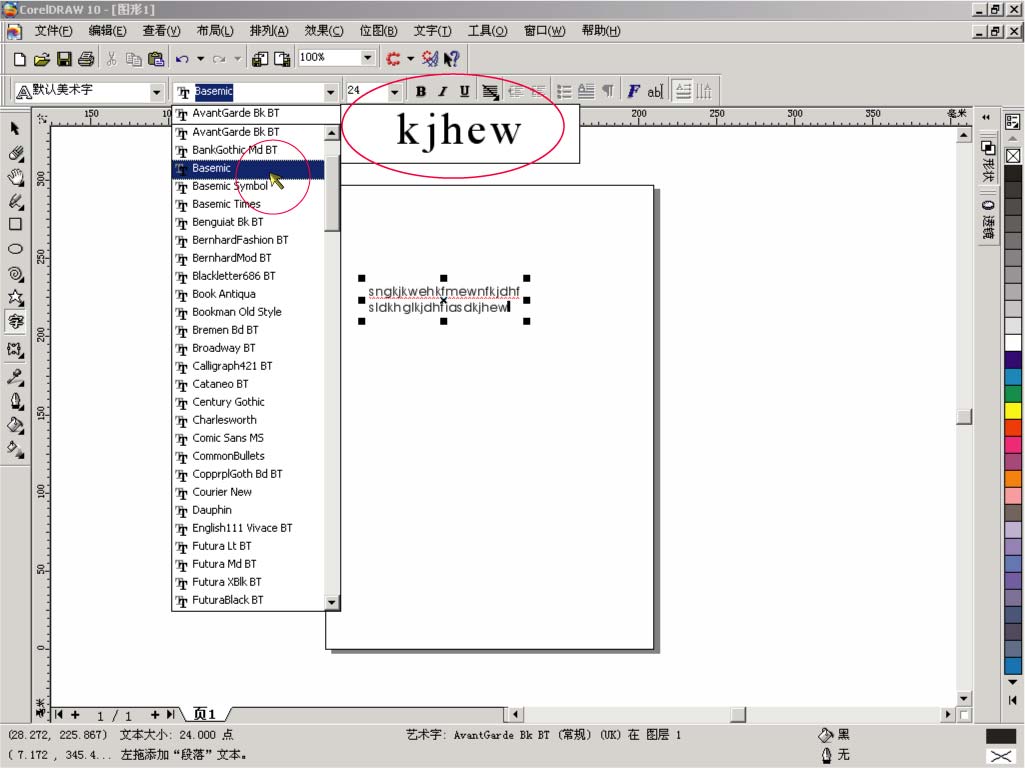Pick the white color swatch
Screen dimensions: 1025x769
[1013, 343]
